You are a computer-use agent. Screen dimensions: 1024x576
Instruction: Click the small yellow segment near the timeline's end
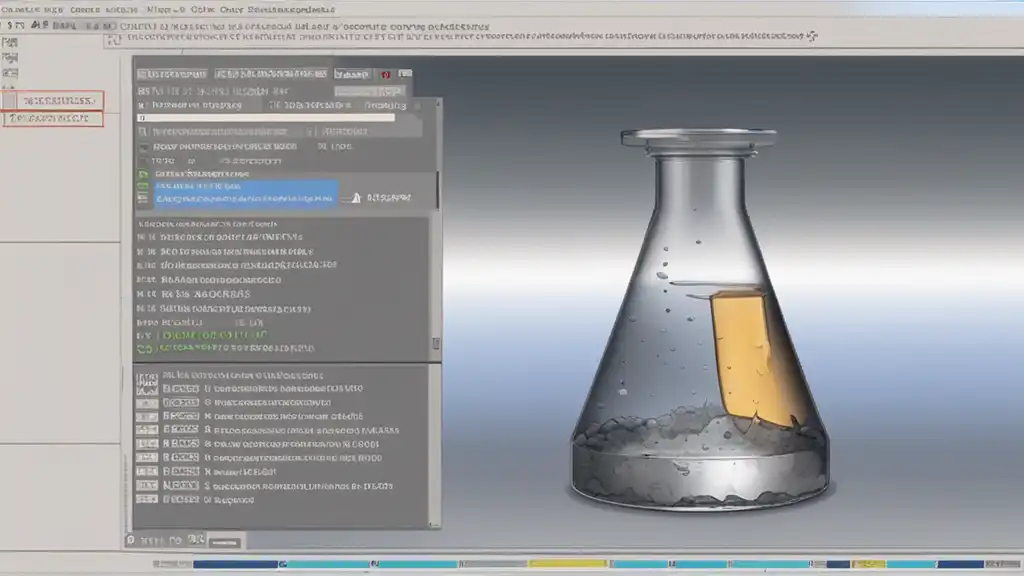coord(869,564)
